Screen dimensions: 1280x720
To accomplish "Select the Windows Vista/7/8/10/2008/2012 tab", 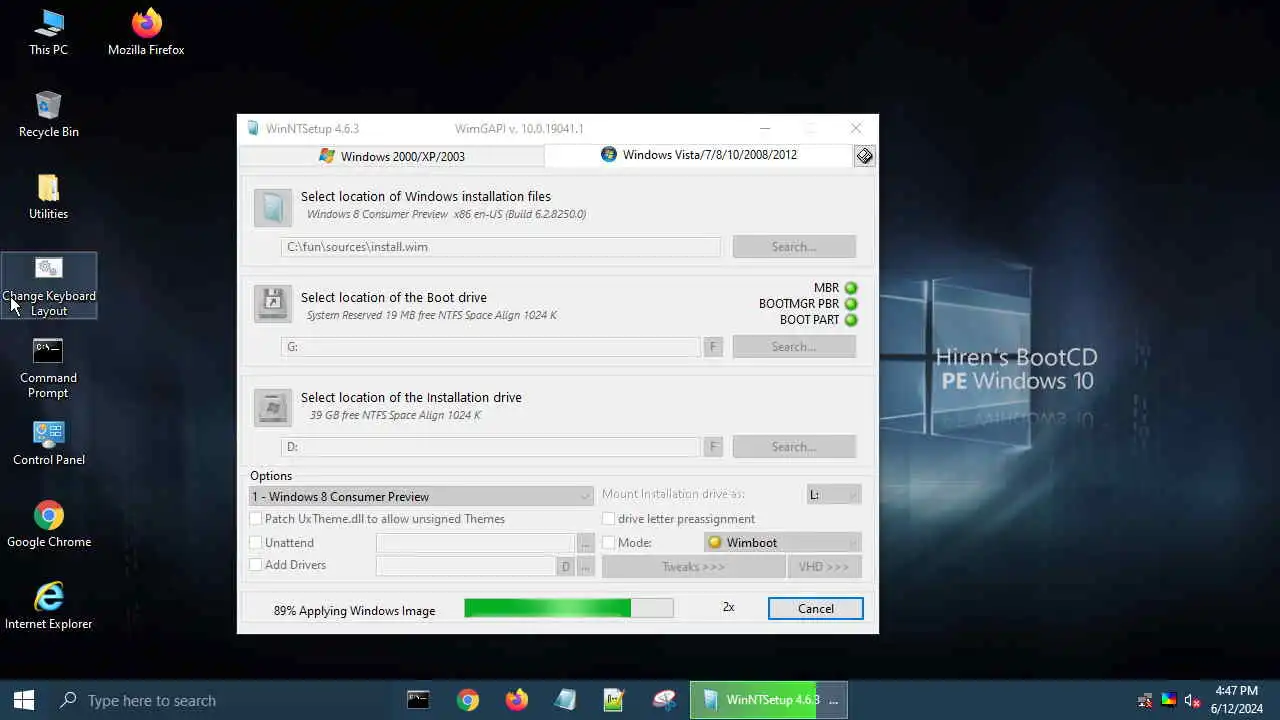I will click(699, 155).
